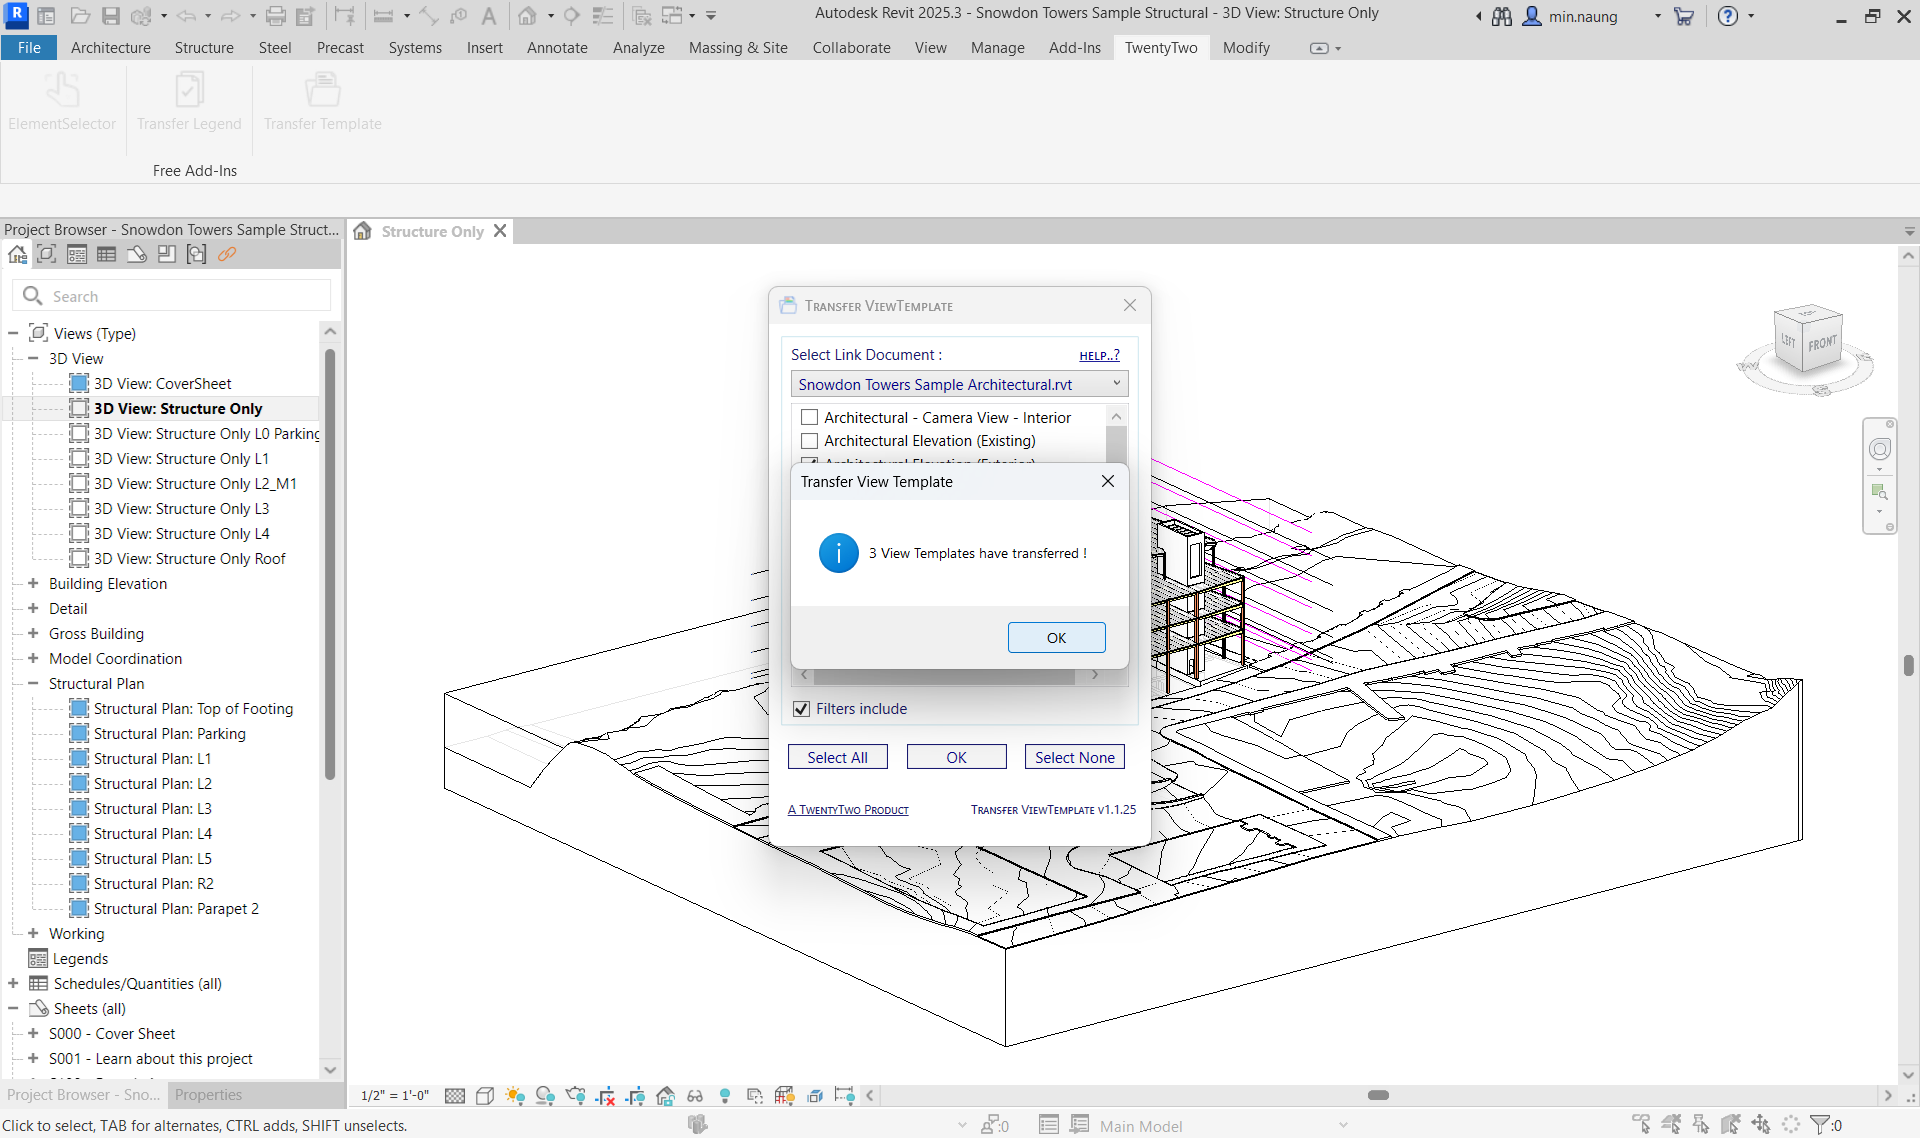
Task: Check Architectural - Camera View - Interior
Action: (x=810, y=418)
